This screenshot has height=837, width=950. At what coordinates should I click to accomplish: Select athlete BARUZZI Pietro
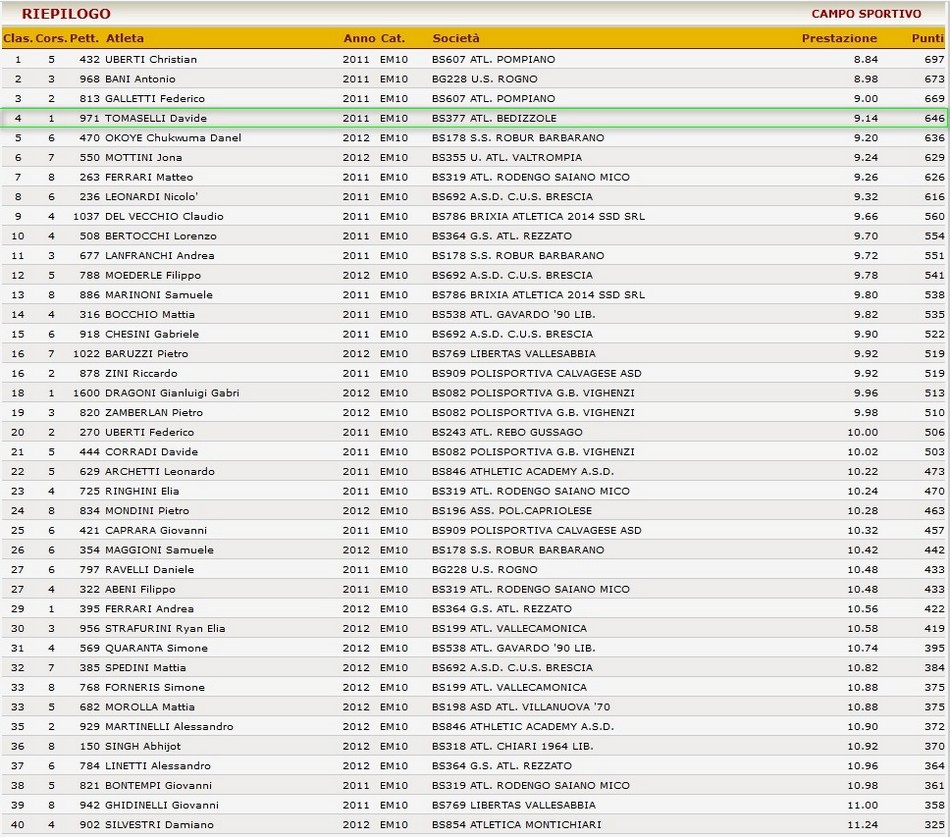[147, 353]
